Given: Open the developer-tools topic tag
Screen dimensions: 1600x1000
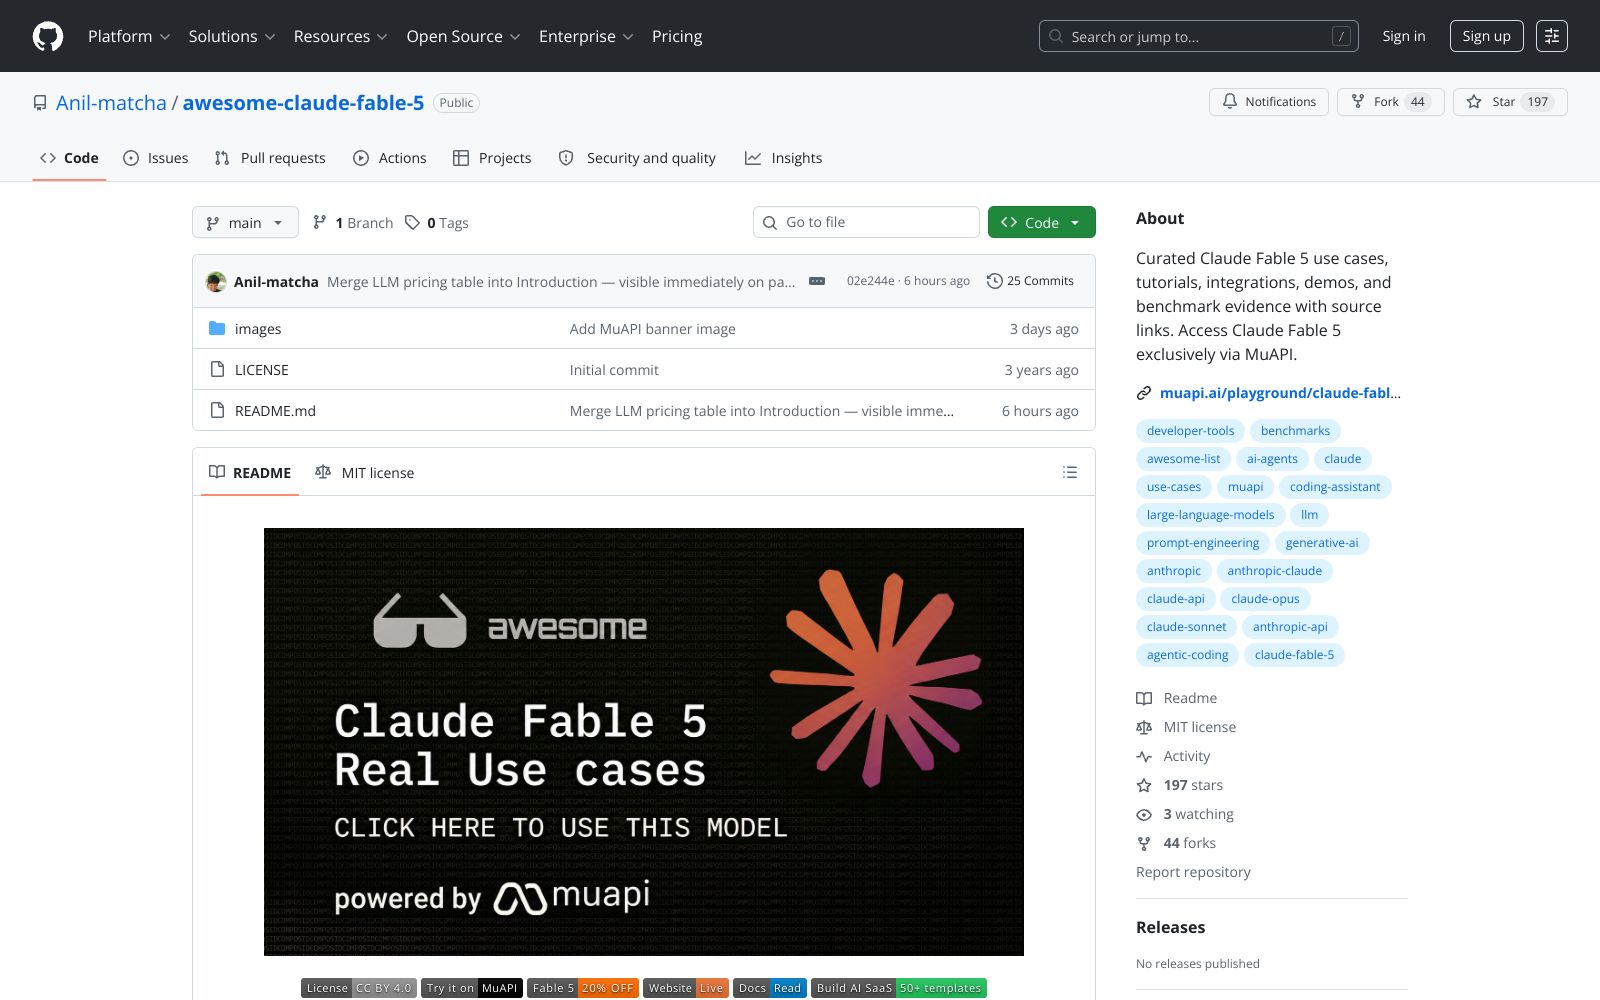Looking at the screenshot, I should tap(1190, 431).
